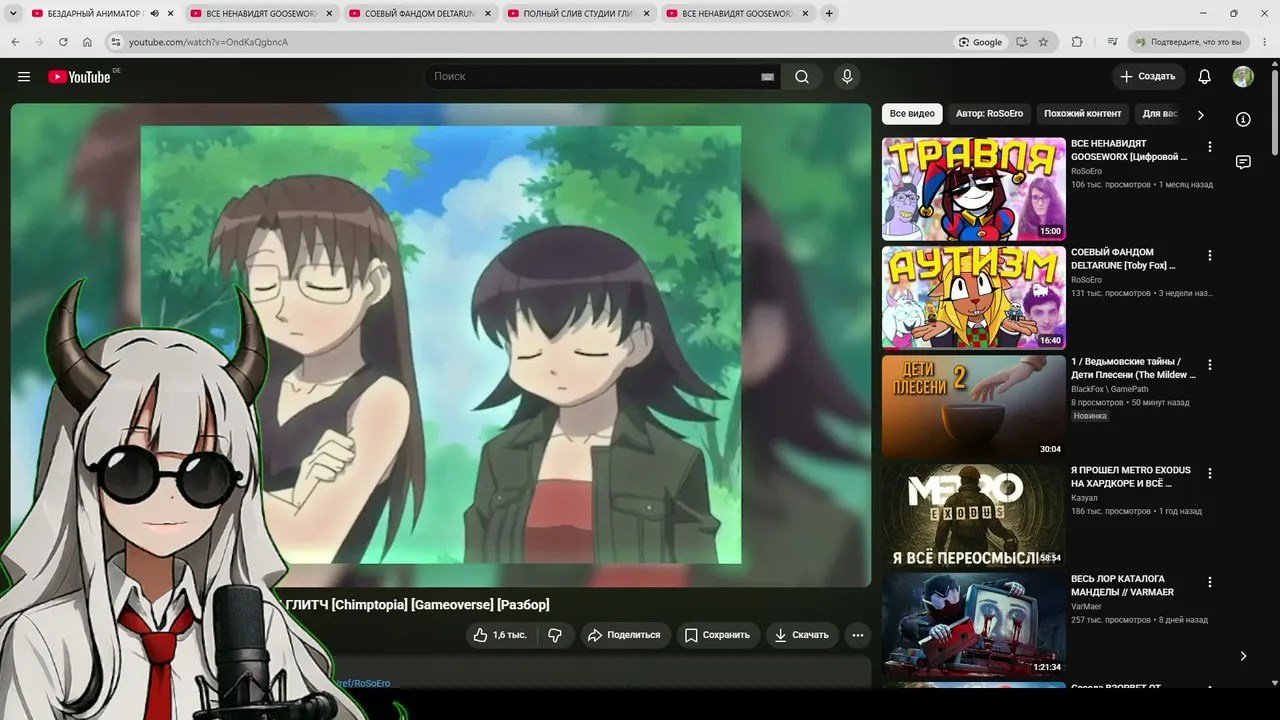Image resolution: width=1280 pixels, height=720 pixels.
Task: Close the БЕЗДАРНЫЙ АНИМАТОР tab
Action: (x=171, y=14)
